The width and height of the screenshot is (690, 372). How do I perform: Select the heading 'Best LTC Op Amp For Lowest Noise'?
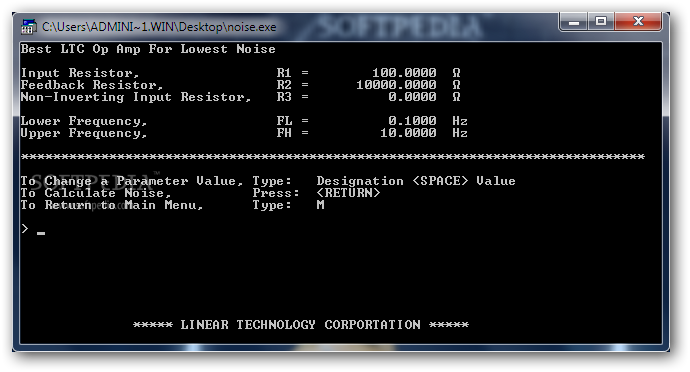[x=148, y=49]
